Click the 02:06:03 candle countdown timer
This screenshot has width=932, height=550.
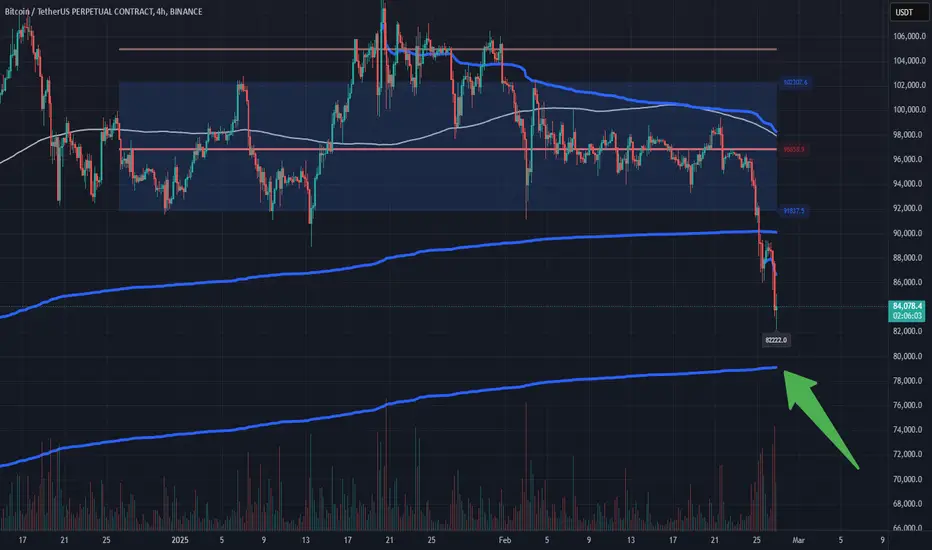(x=907, y=316)
